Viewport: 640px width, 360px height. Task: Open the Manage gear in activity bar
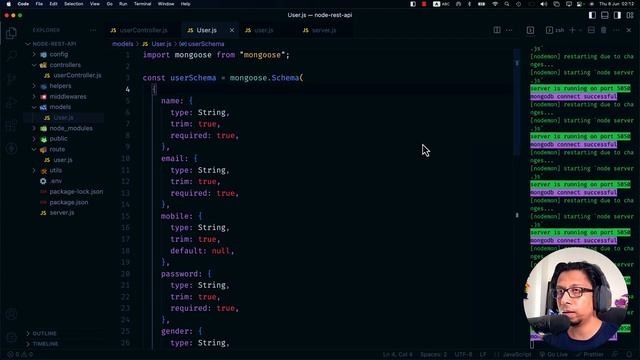pyautogui.click(x=11, y=338)
